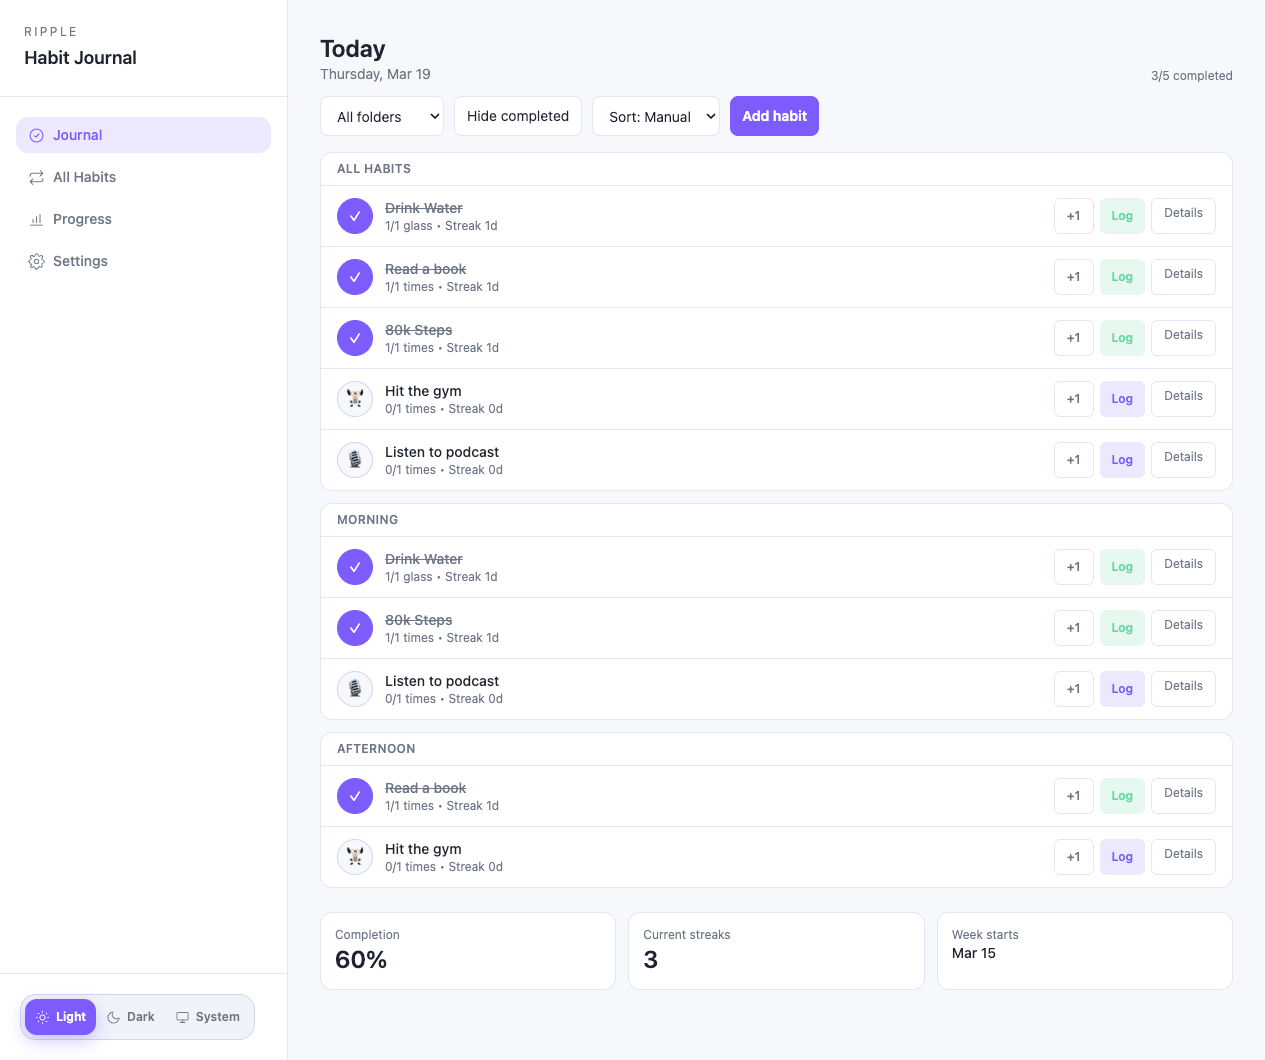This screenshot has height=1060, width=1265.
Task: Toggle Listen to podcast completion in Morning
Action: pyautogui.click(x=355, y=689)
